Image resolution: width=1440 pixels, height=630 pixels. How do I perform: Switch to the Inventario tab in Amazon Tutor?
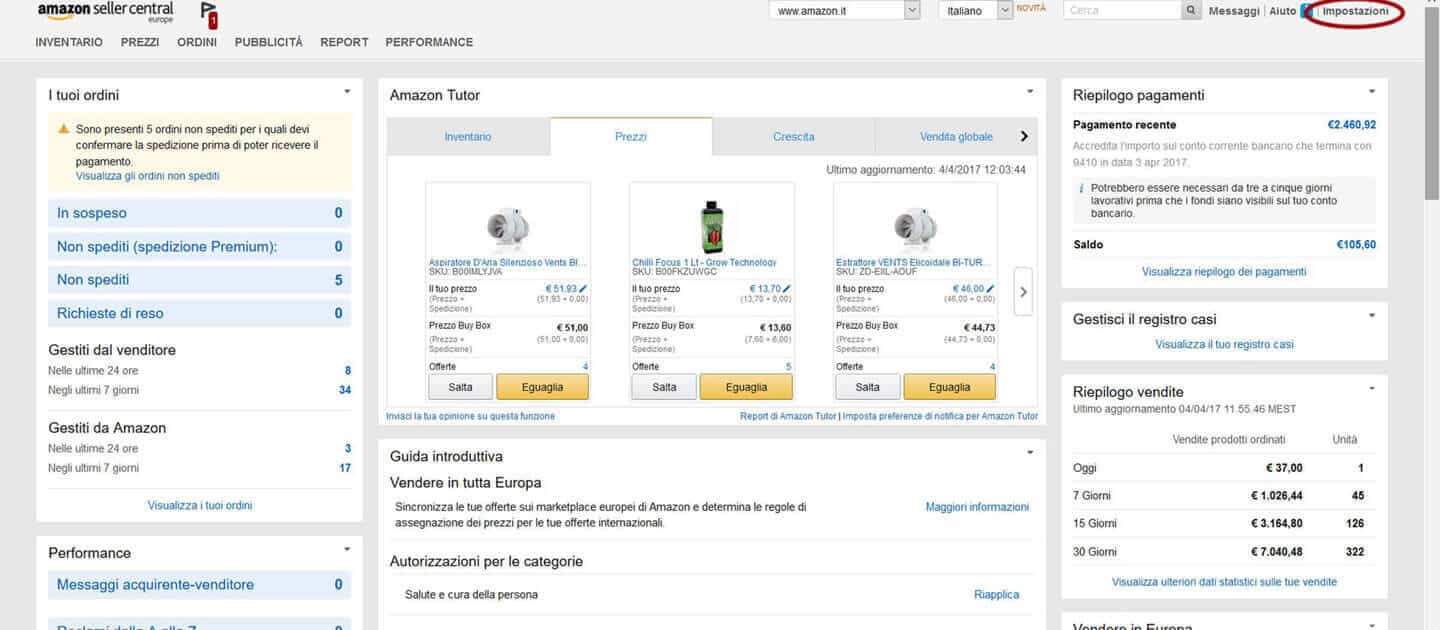tap(468, 137)
